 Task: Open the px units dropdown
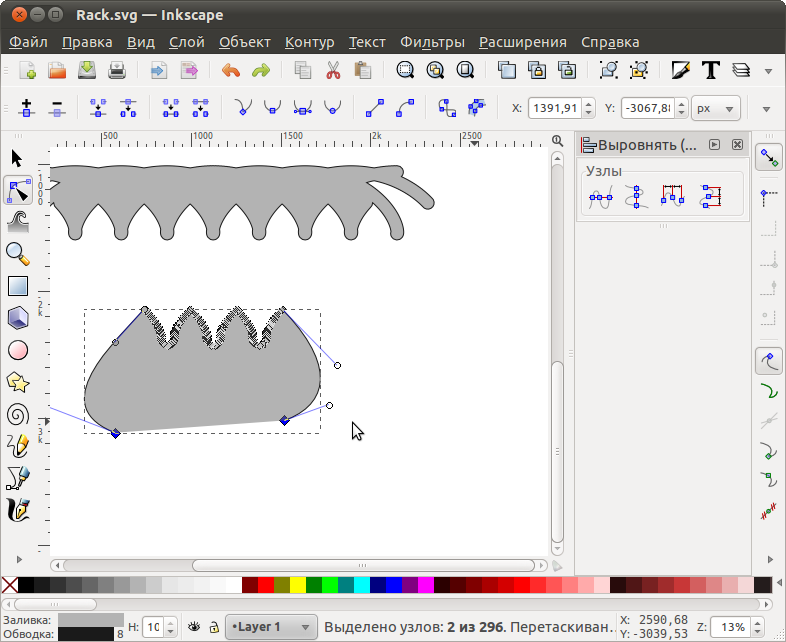pos(716,108)
